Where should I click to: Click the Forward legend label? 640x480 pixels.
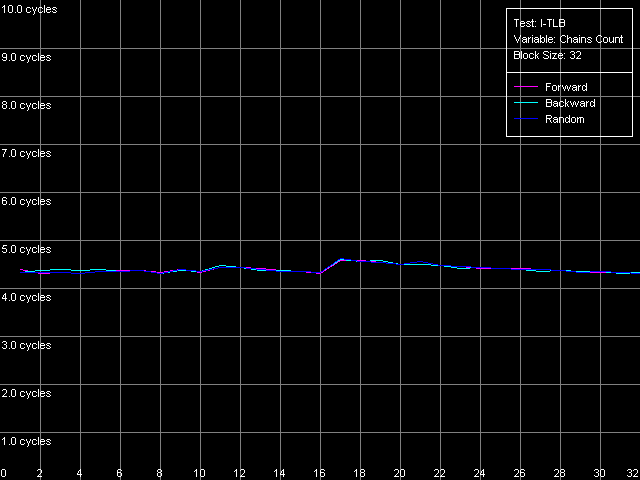[x=566, y=88]
